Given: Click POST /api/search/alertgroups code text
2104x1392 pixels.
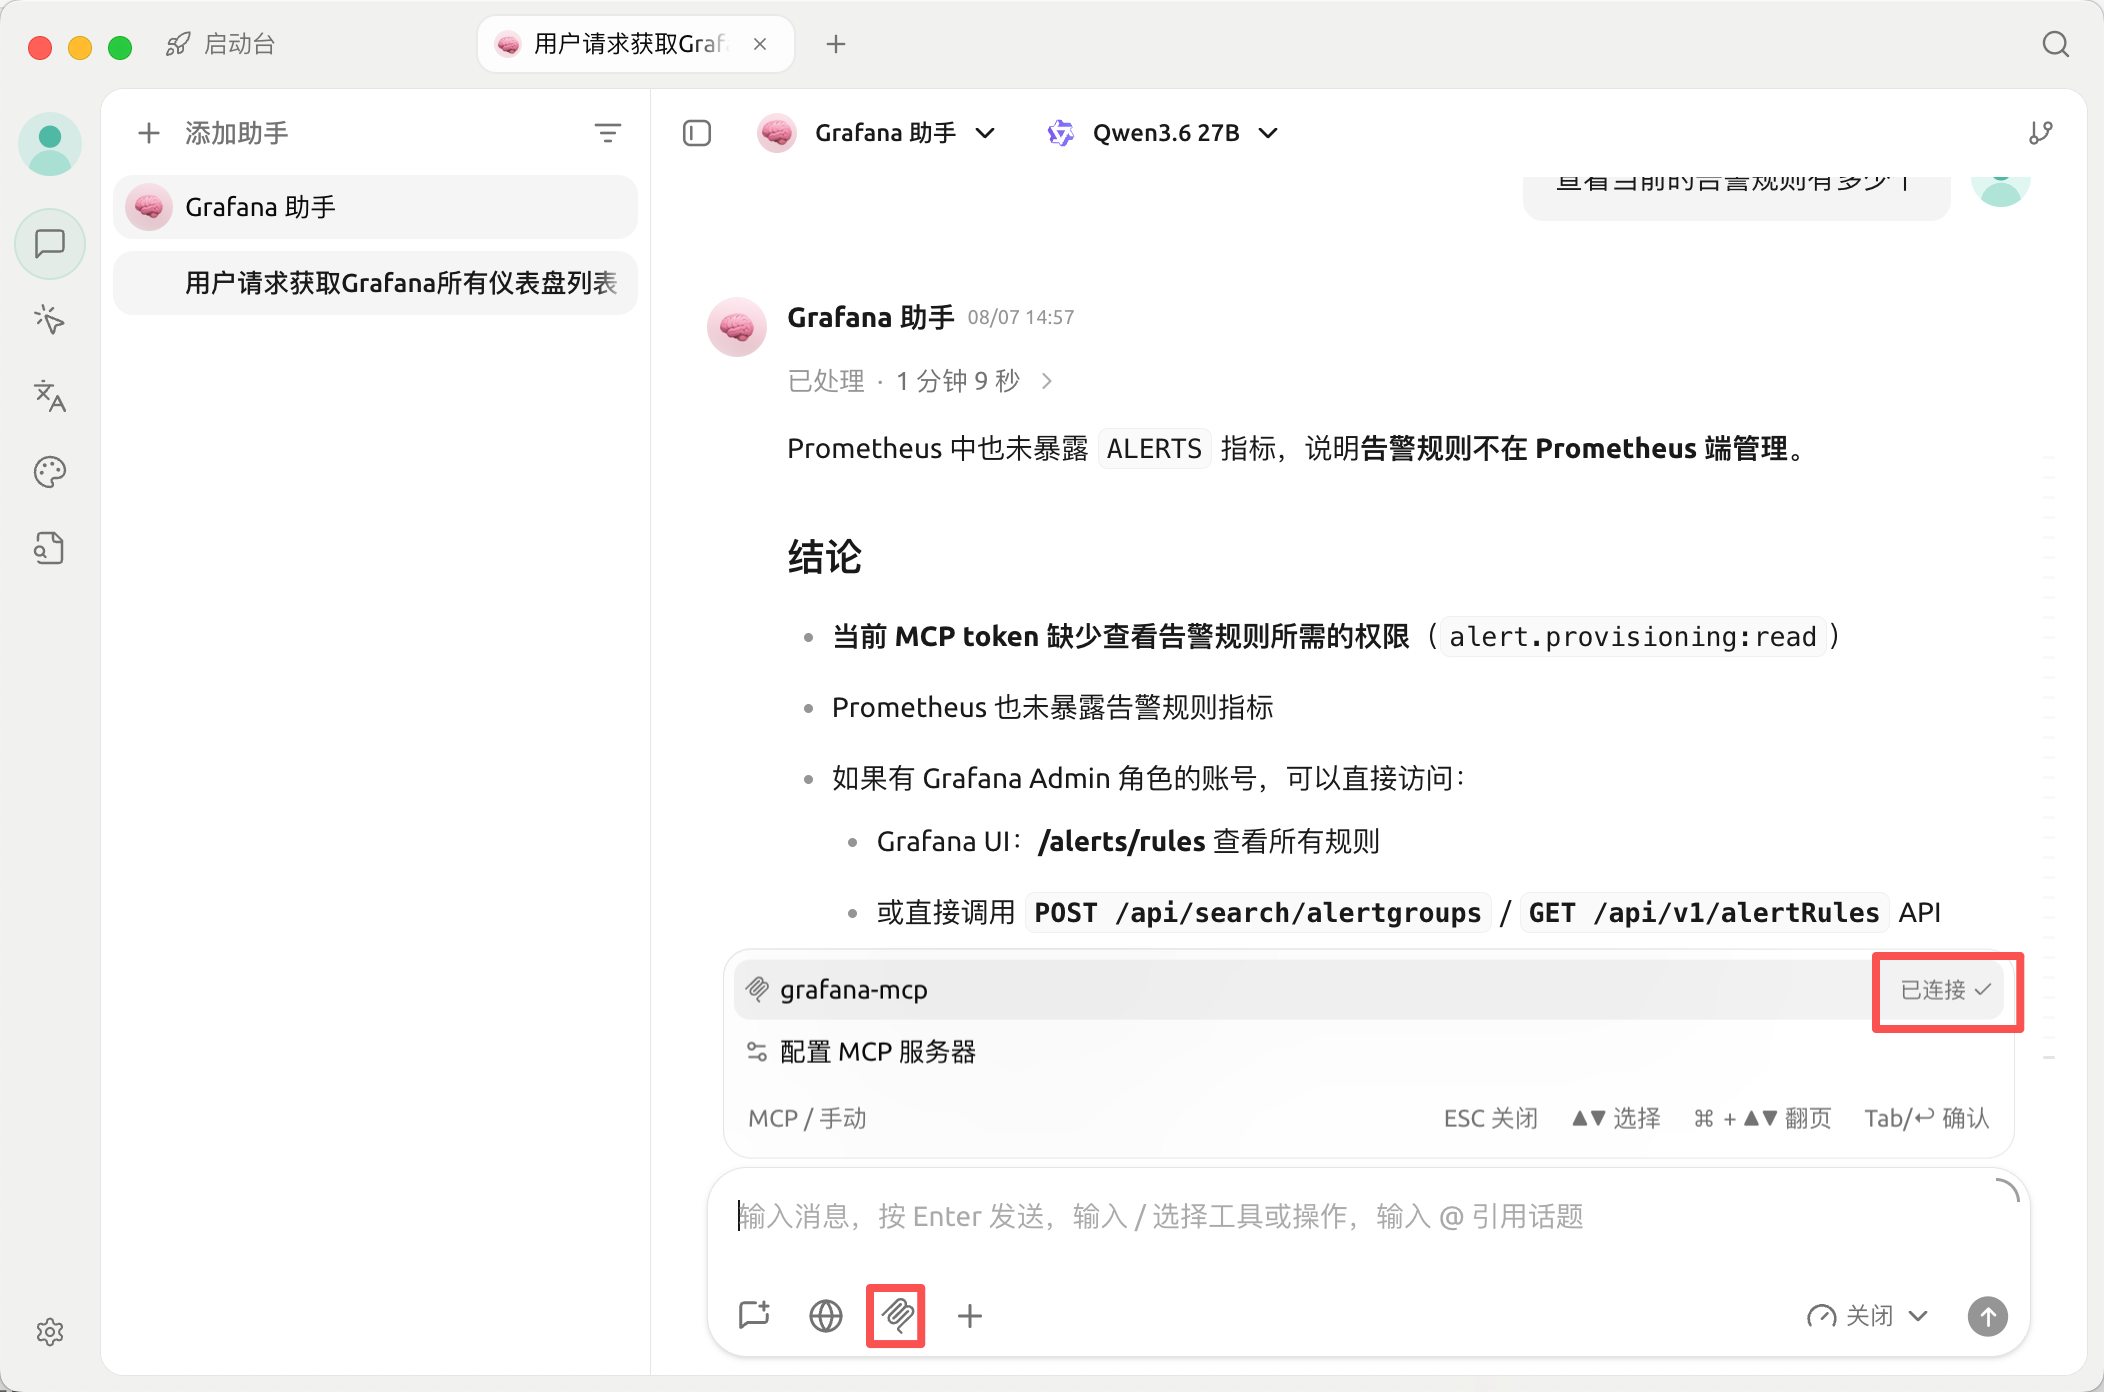Looking at the screenshot, I should 1258,913.
